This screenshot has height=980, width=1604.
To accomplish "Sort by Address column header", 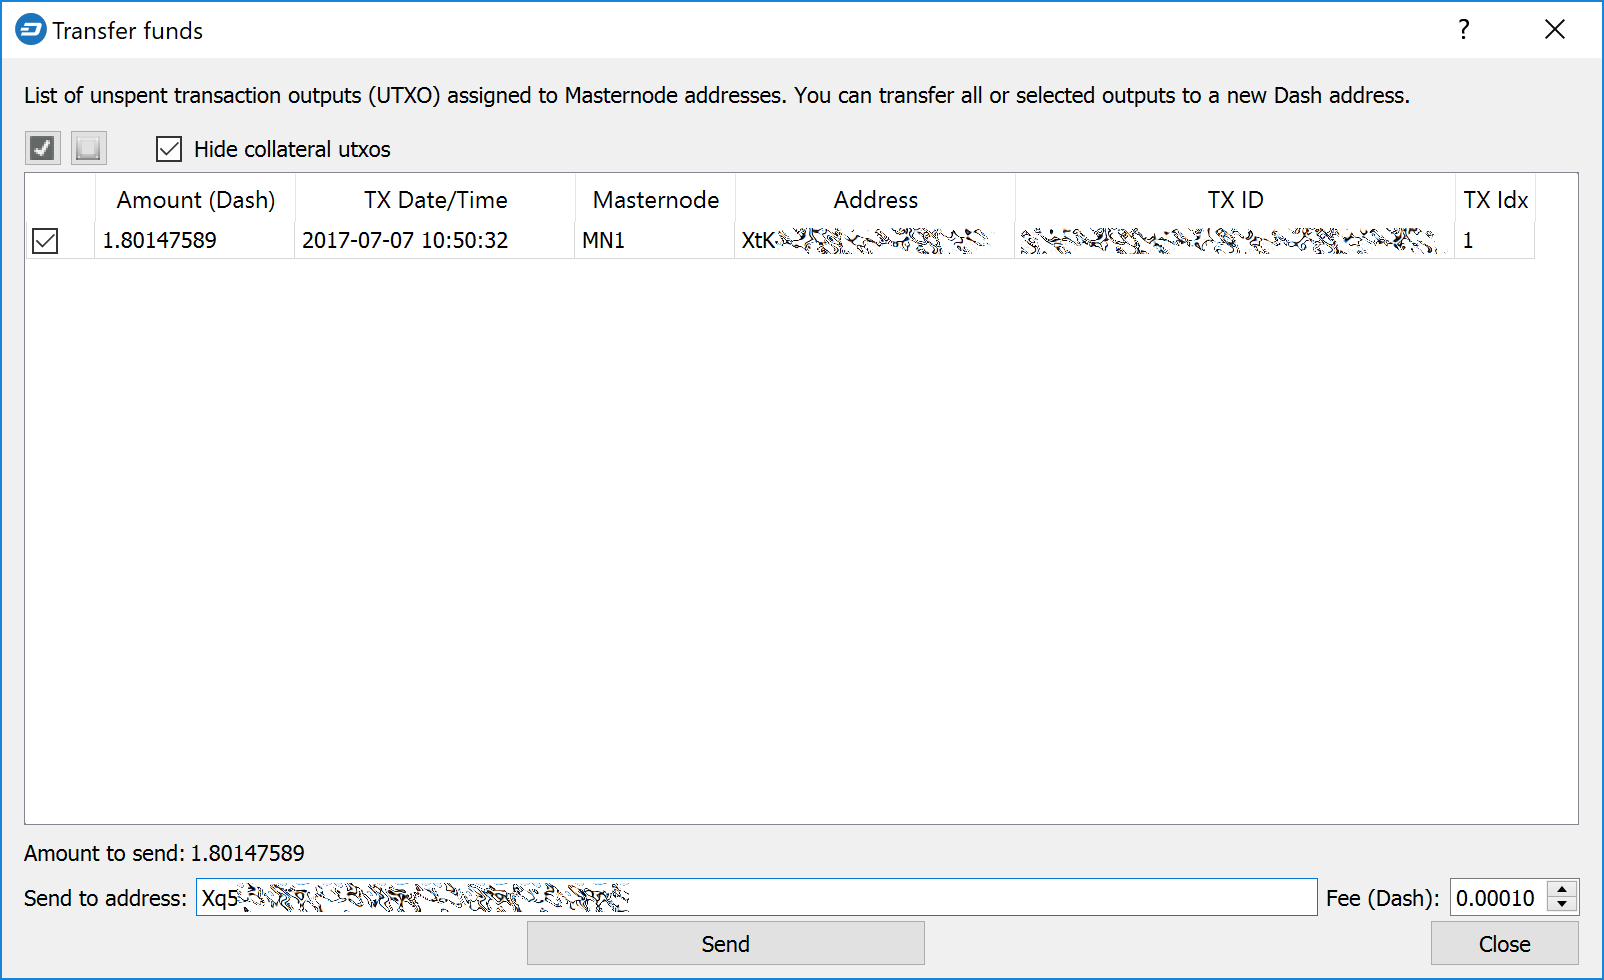I will point(875,200).
